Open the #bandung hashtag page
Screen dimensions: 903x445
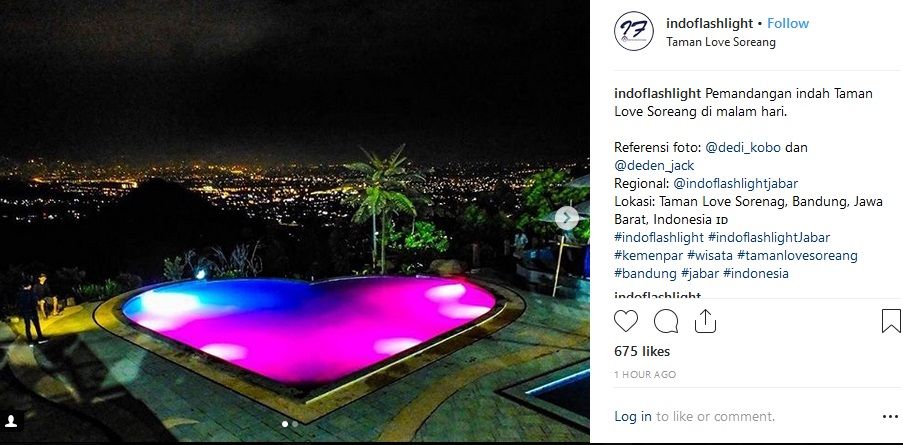tap(645, 273)
